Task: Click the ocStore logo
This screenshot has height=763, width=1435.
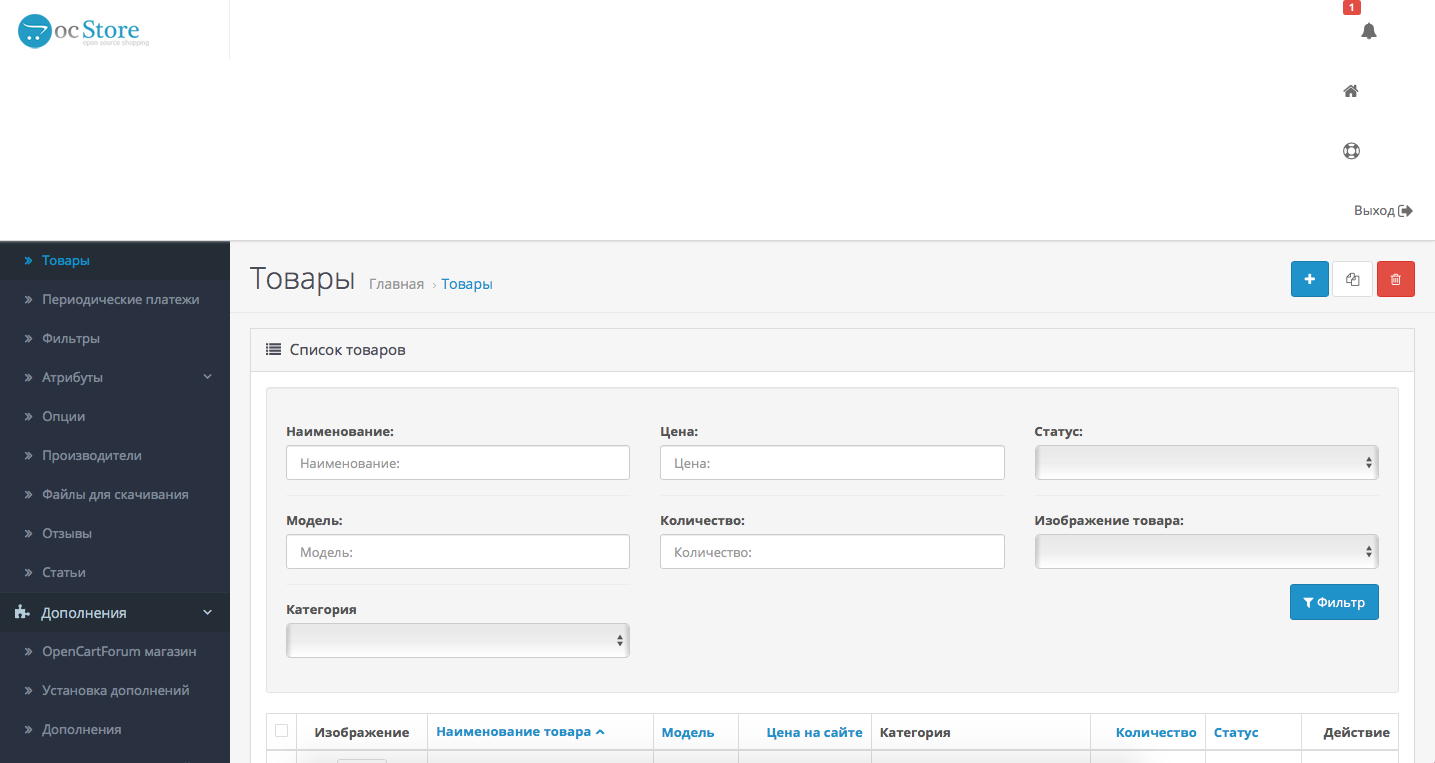Action: click(x=84, y=31)
